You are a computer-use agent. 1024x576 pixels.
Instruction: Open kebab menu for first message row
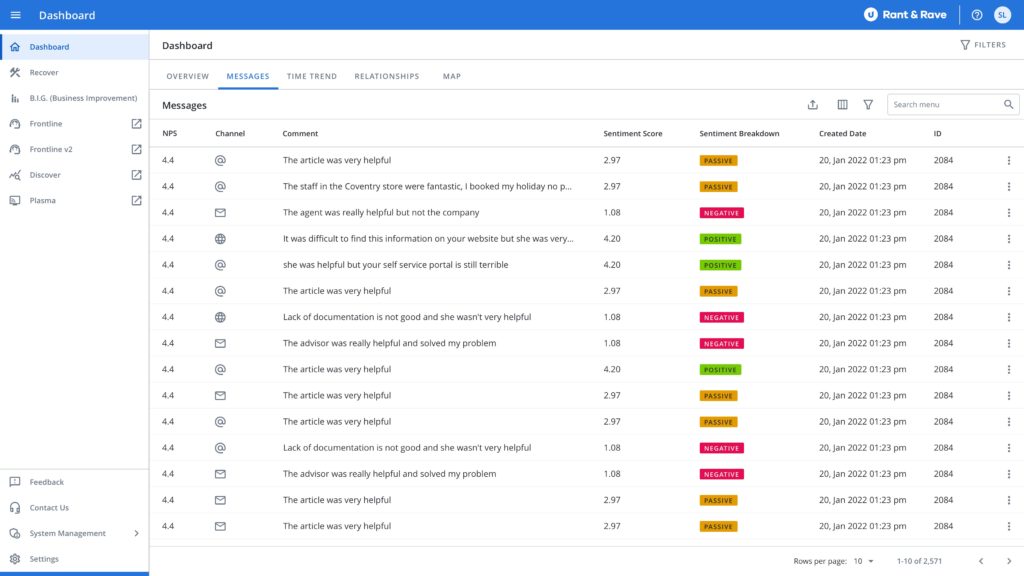click(x=1008, y=160)
